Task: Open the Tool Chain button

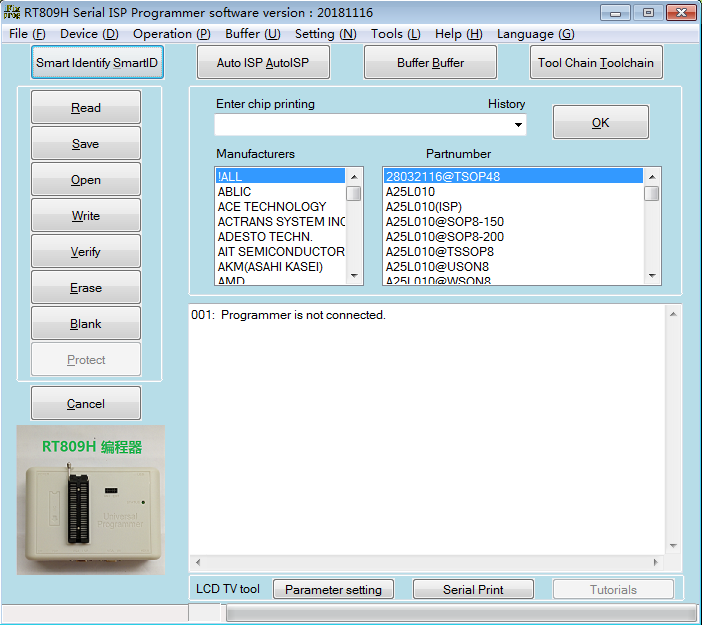Action: 596,63
